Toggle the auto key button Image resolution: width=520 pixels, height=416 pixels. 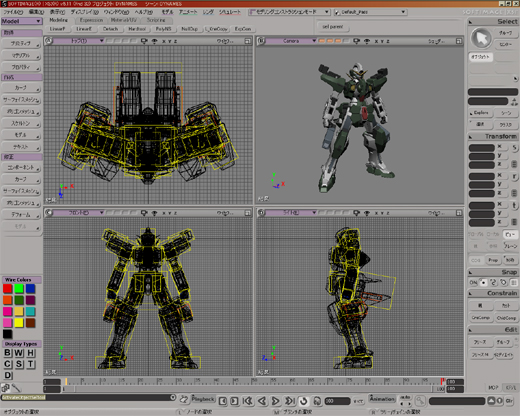[405, 397]
